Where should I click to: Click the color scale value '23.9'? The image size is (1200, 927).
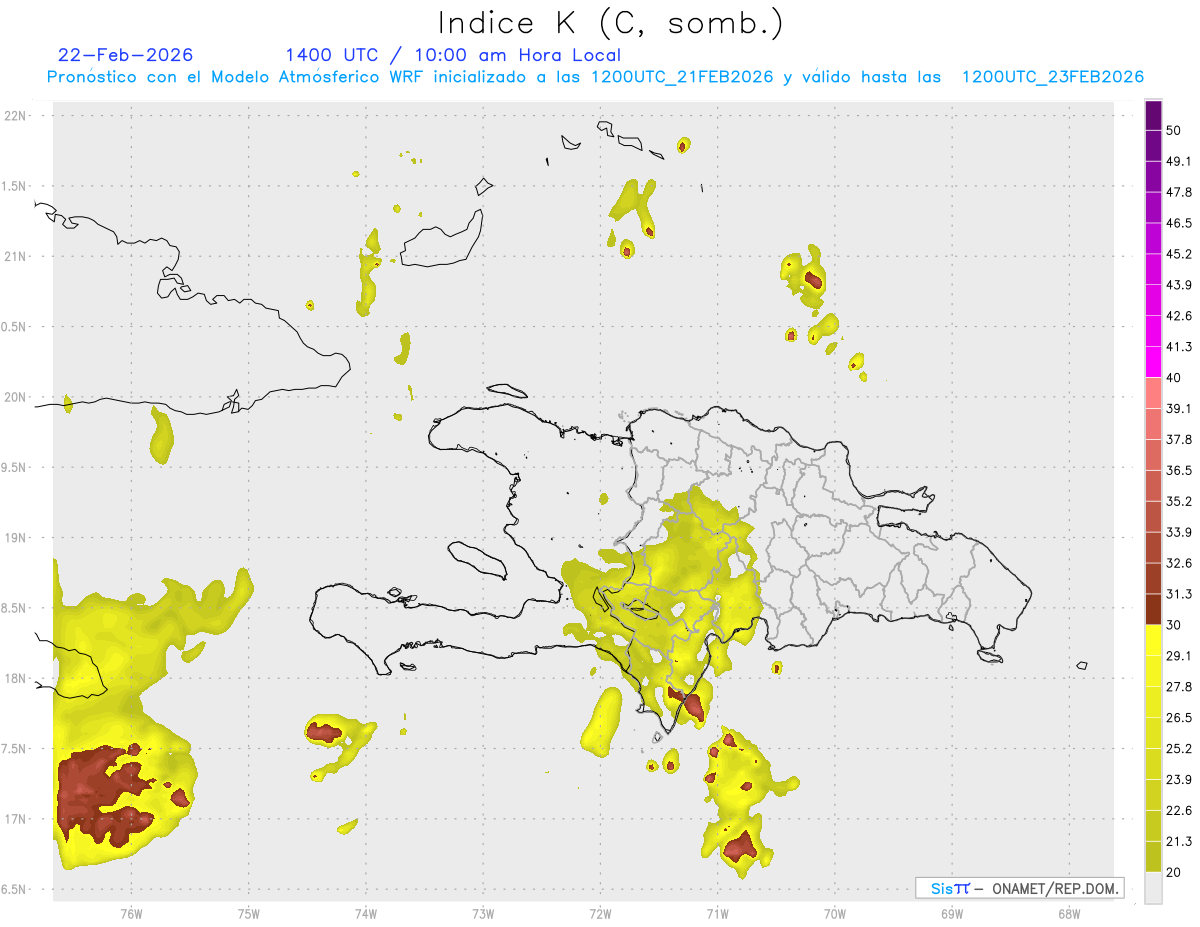(x=1179, y=779)
